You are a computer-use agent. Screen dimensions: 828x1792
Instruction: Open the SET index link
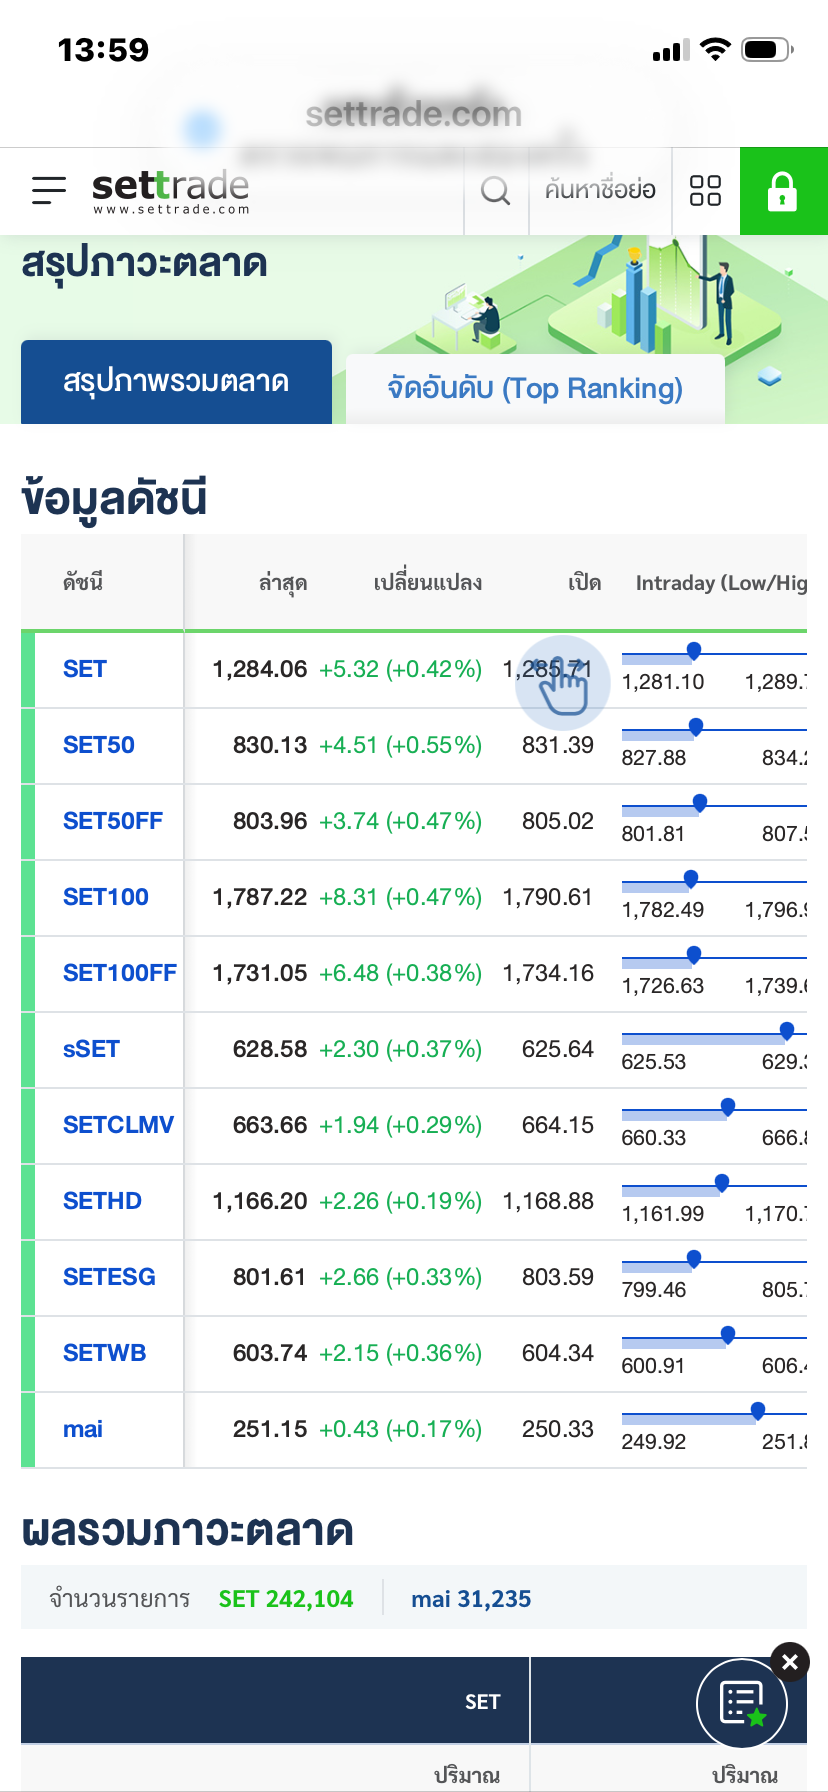[x=85, y=669]
